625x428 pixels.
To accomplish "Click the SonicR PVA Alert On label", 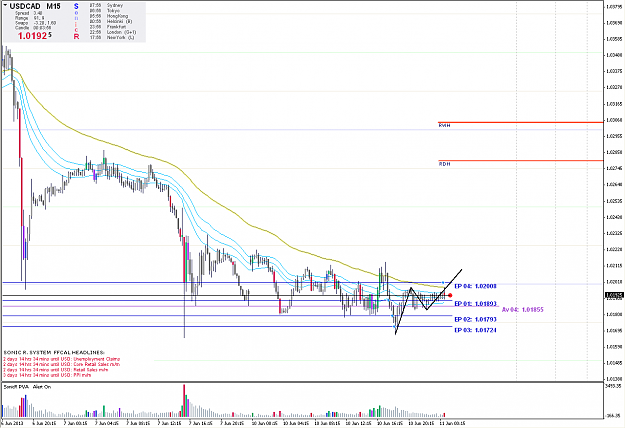I will pos(27,387).
